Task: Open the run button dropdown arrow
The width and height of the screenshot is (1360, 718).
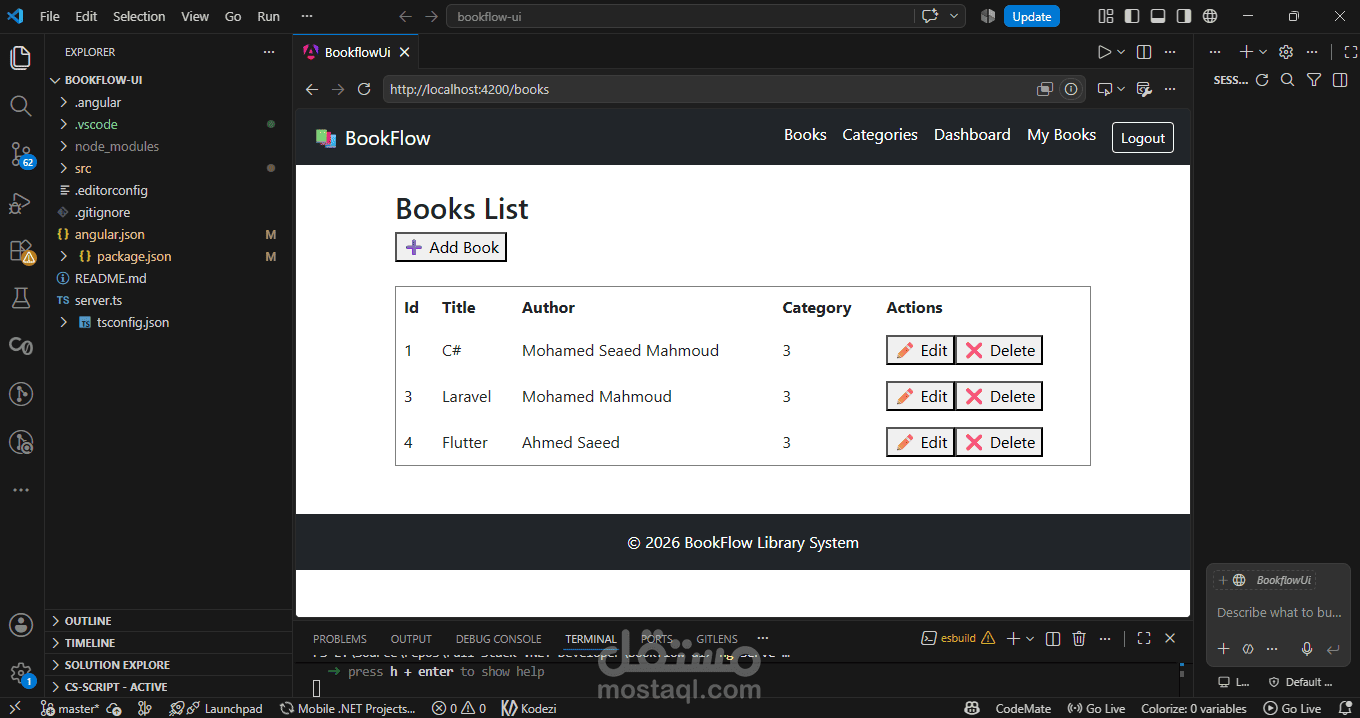Action: tap(1121, 52)
